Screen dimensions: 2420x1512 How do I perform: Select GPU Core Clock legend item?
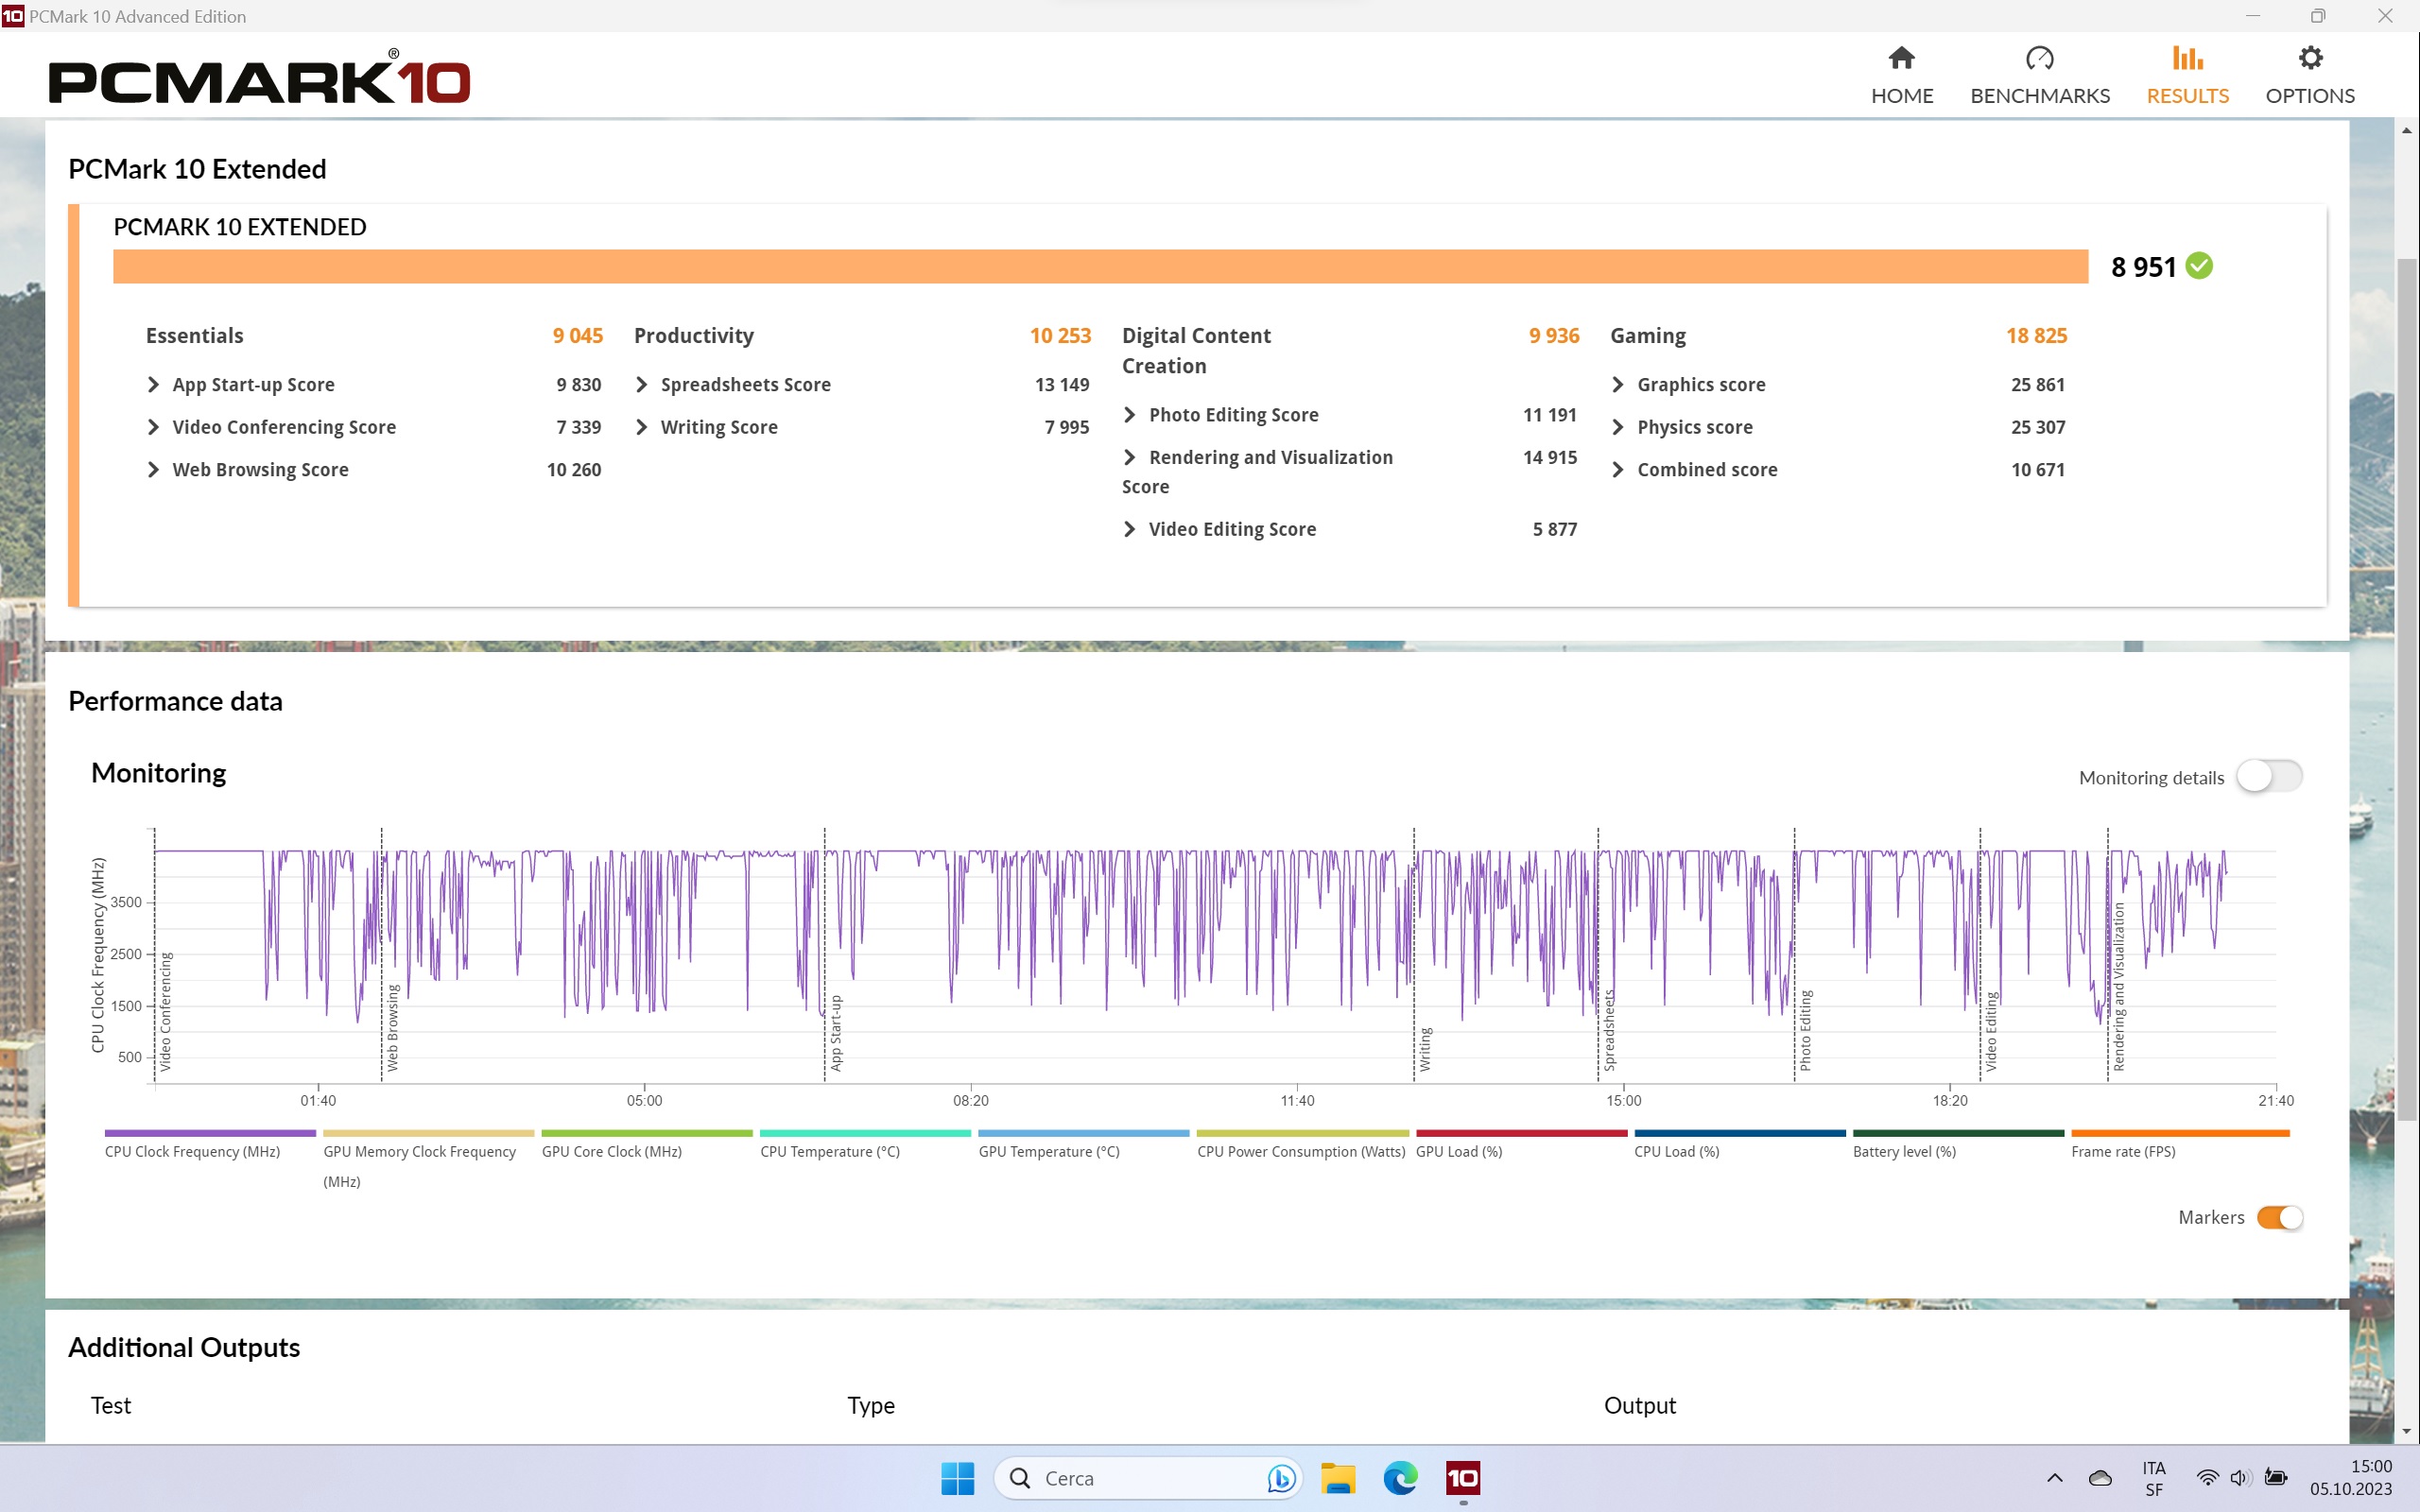tap(646, 1145)
